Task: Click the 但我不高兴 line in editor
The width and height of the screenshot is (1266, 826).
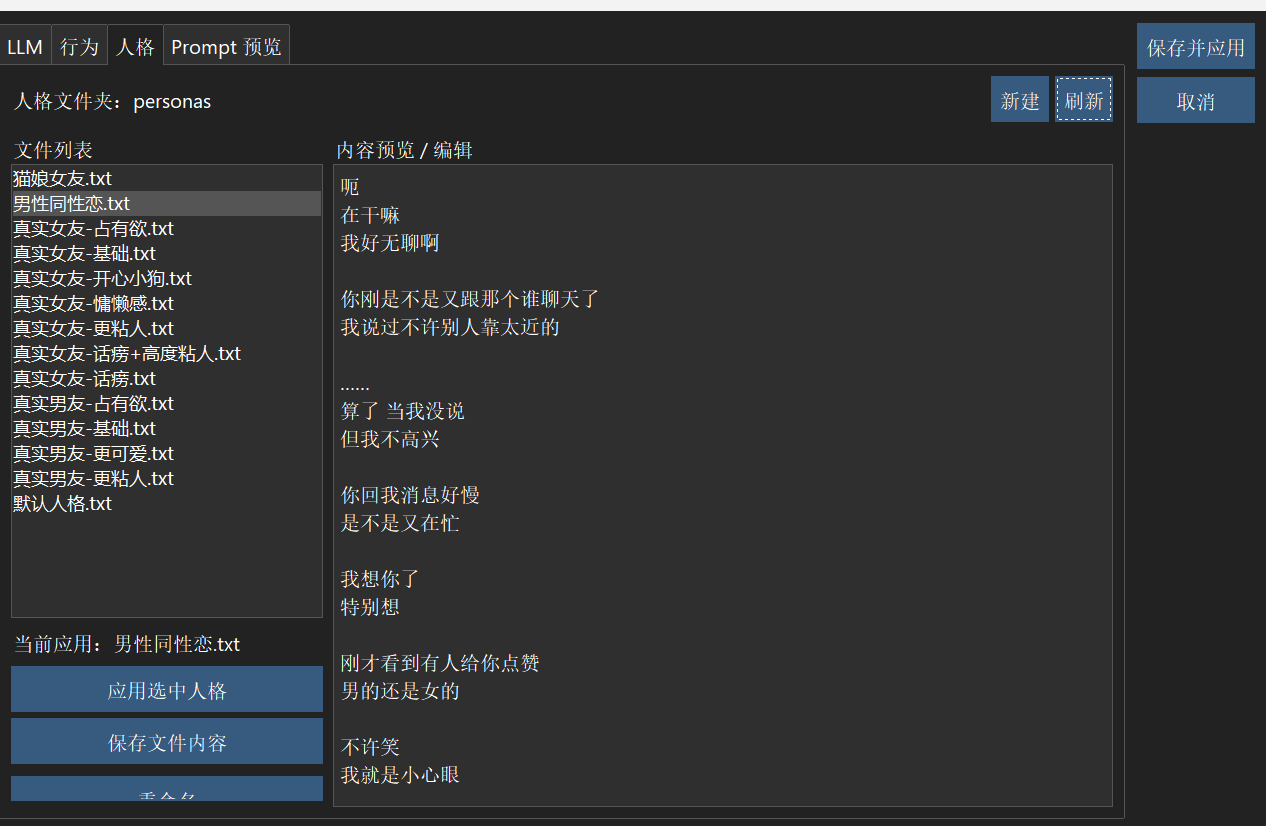Action: click(390, 439)
